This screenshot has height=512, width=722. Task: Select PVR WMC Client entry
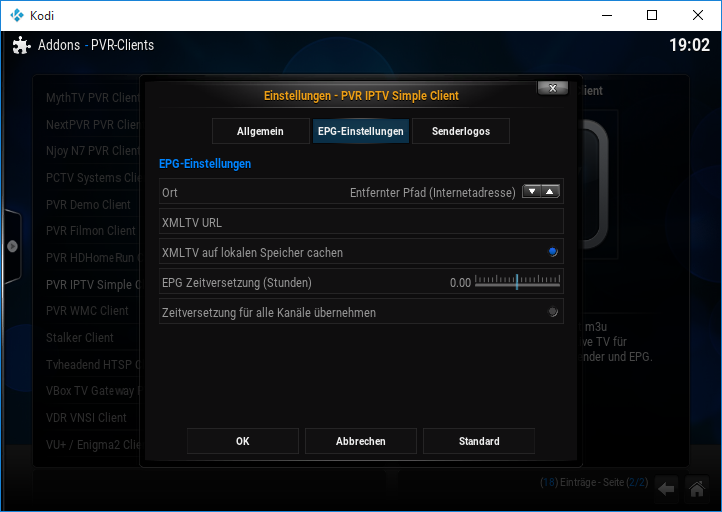click(x=87, y=311)
